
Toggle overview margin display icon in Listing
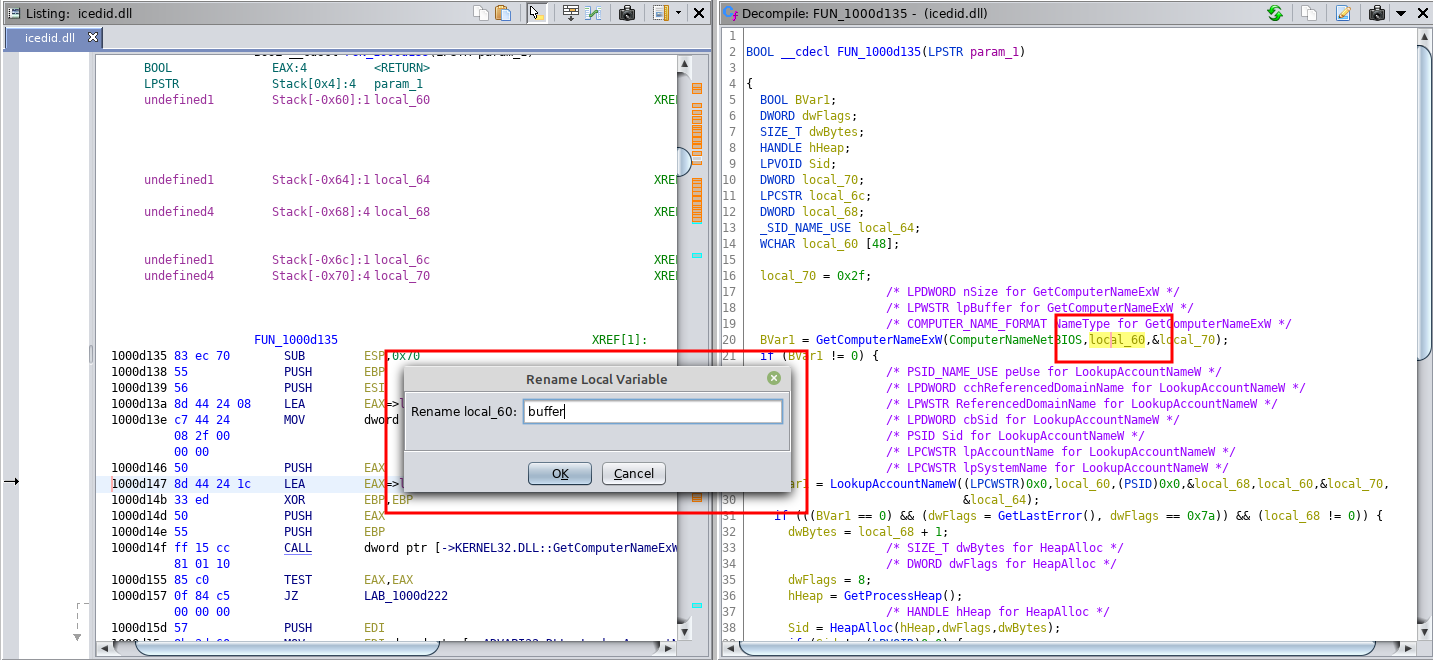click(660, 13)
